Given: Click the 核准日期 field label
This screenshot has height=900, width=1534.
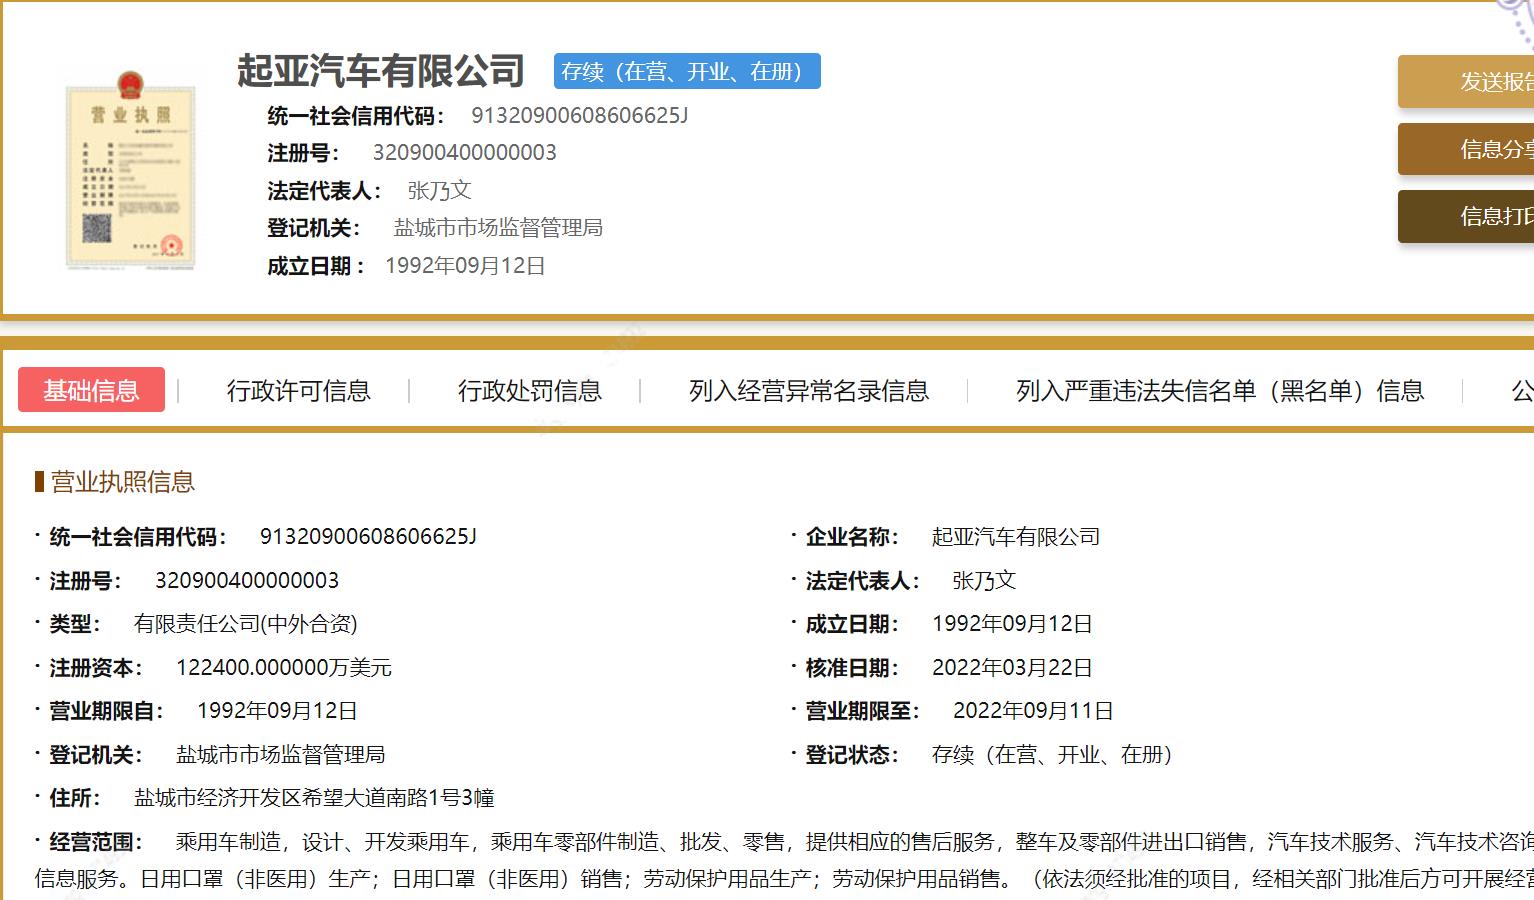Looking at the screenshot, I should [x=852, y=668].
